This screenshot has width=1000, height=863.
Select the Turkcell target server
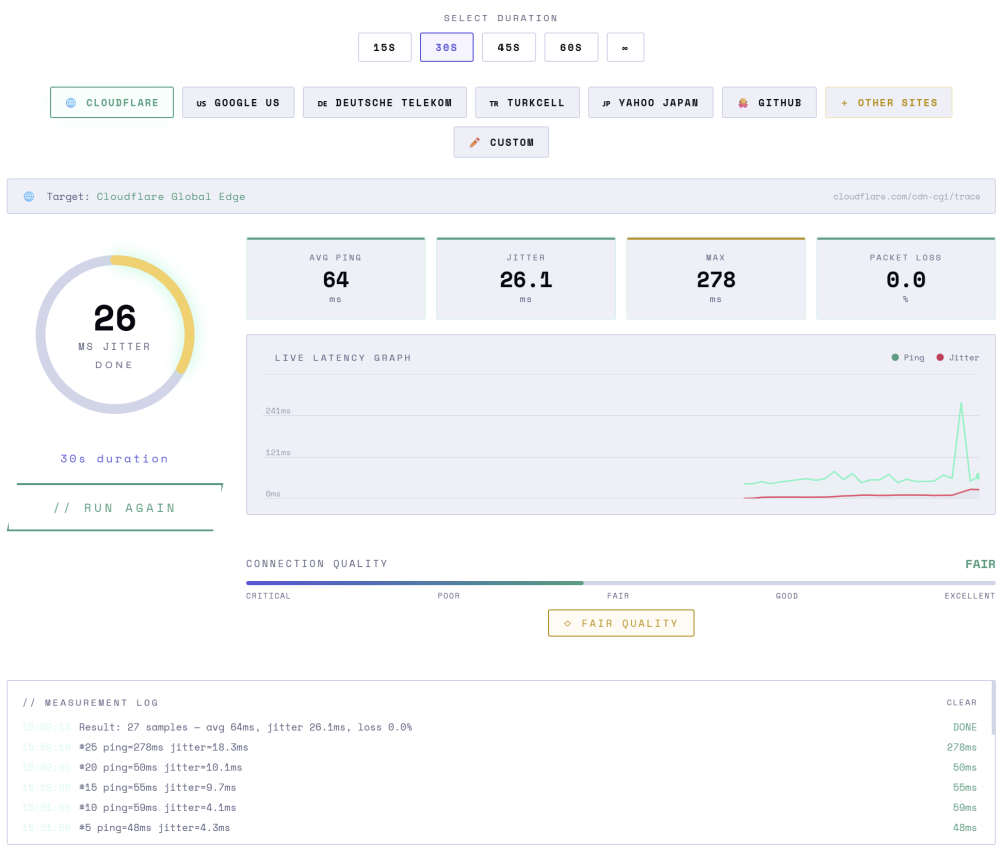point(527,103)
